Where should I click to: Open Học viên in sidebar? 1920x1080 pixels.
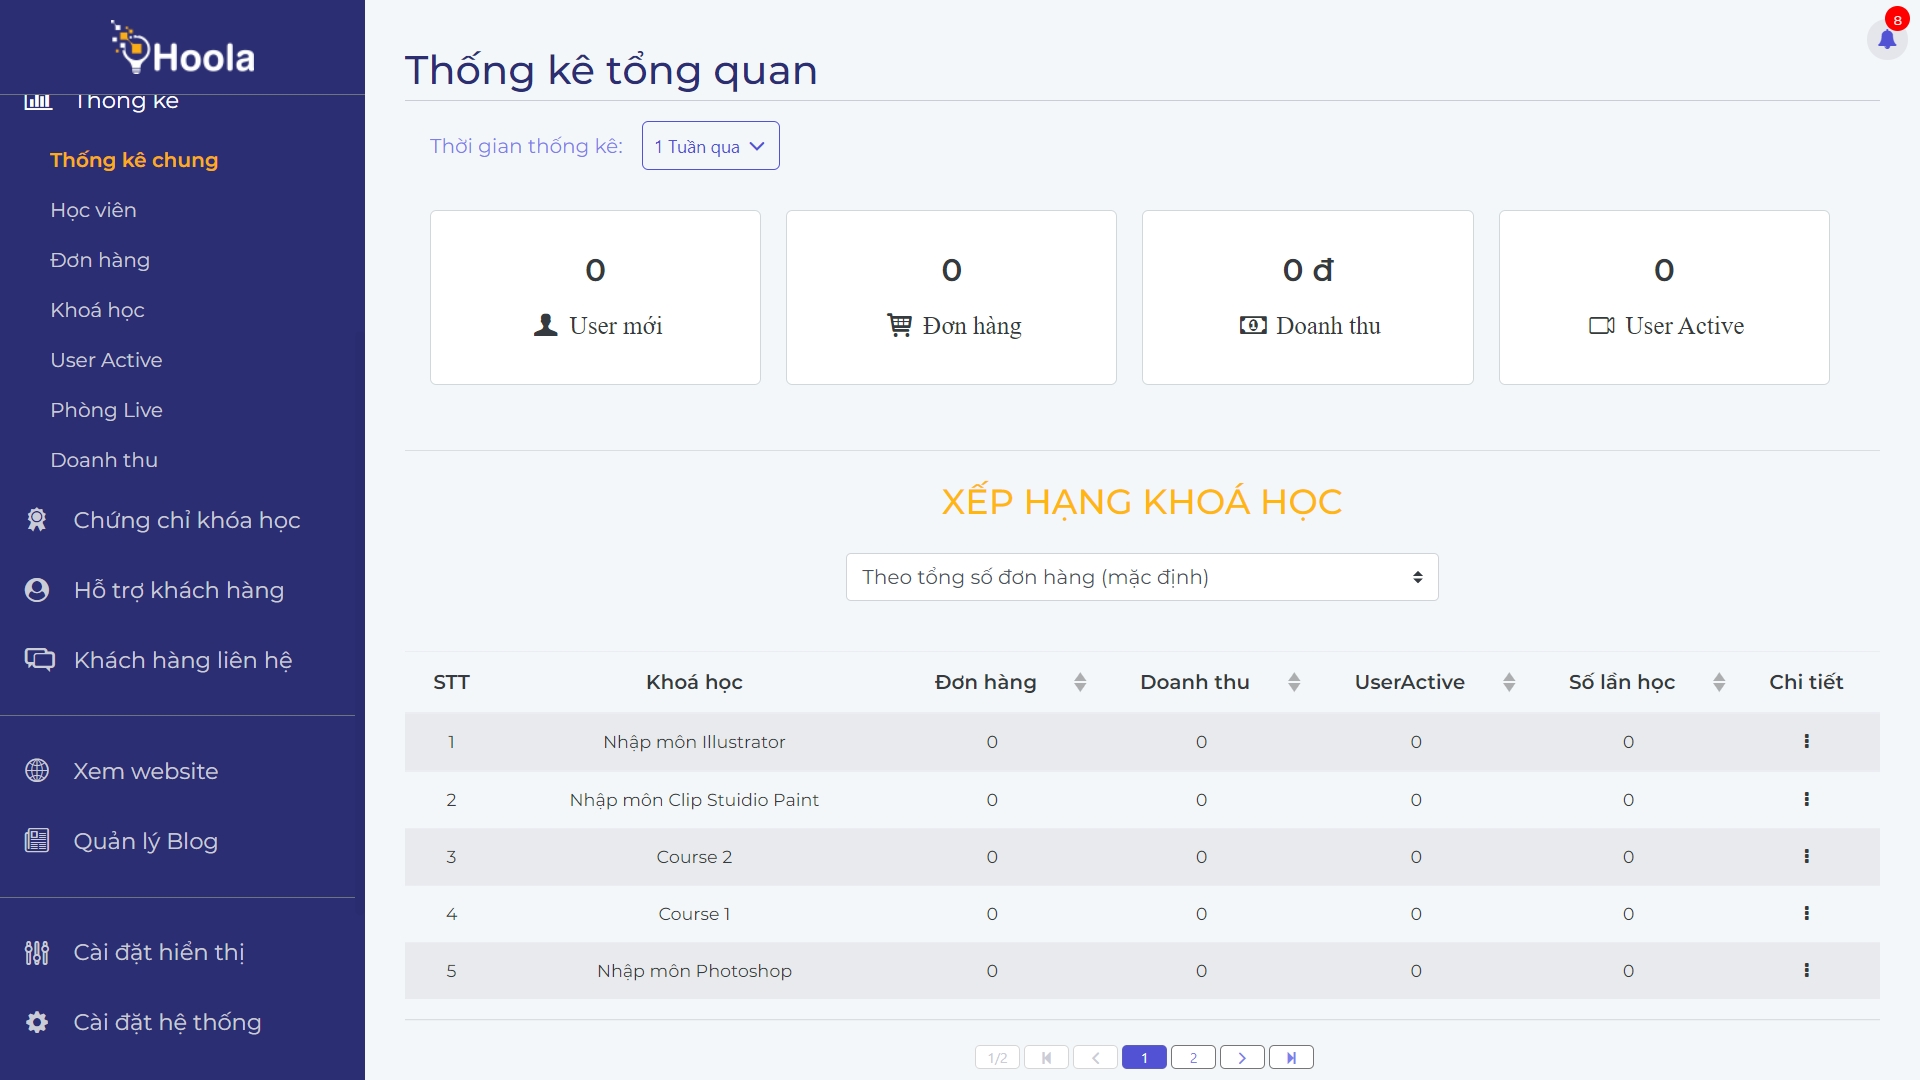[93, 210]
